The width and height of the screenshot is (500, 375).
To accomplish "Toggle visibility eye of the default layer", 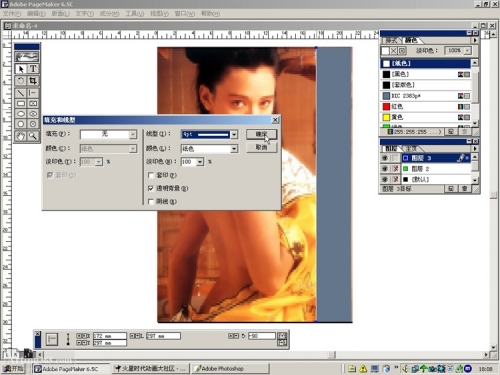I will [x=385, y=179].
